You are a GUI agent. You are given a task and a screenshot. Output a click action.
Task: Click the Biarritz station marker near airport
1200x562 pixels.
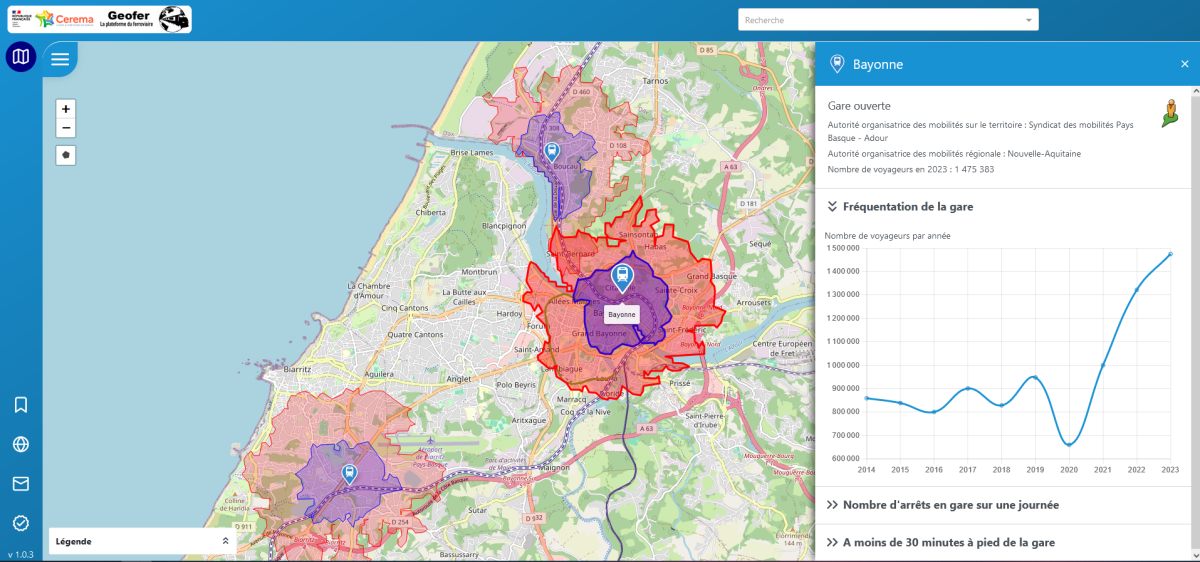pos(349,473)
